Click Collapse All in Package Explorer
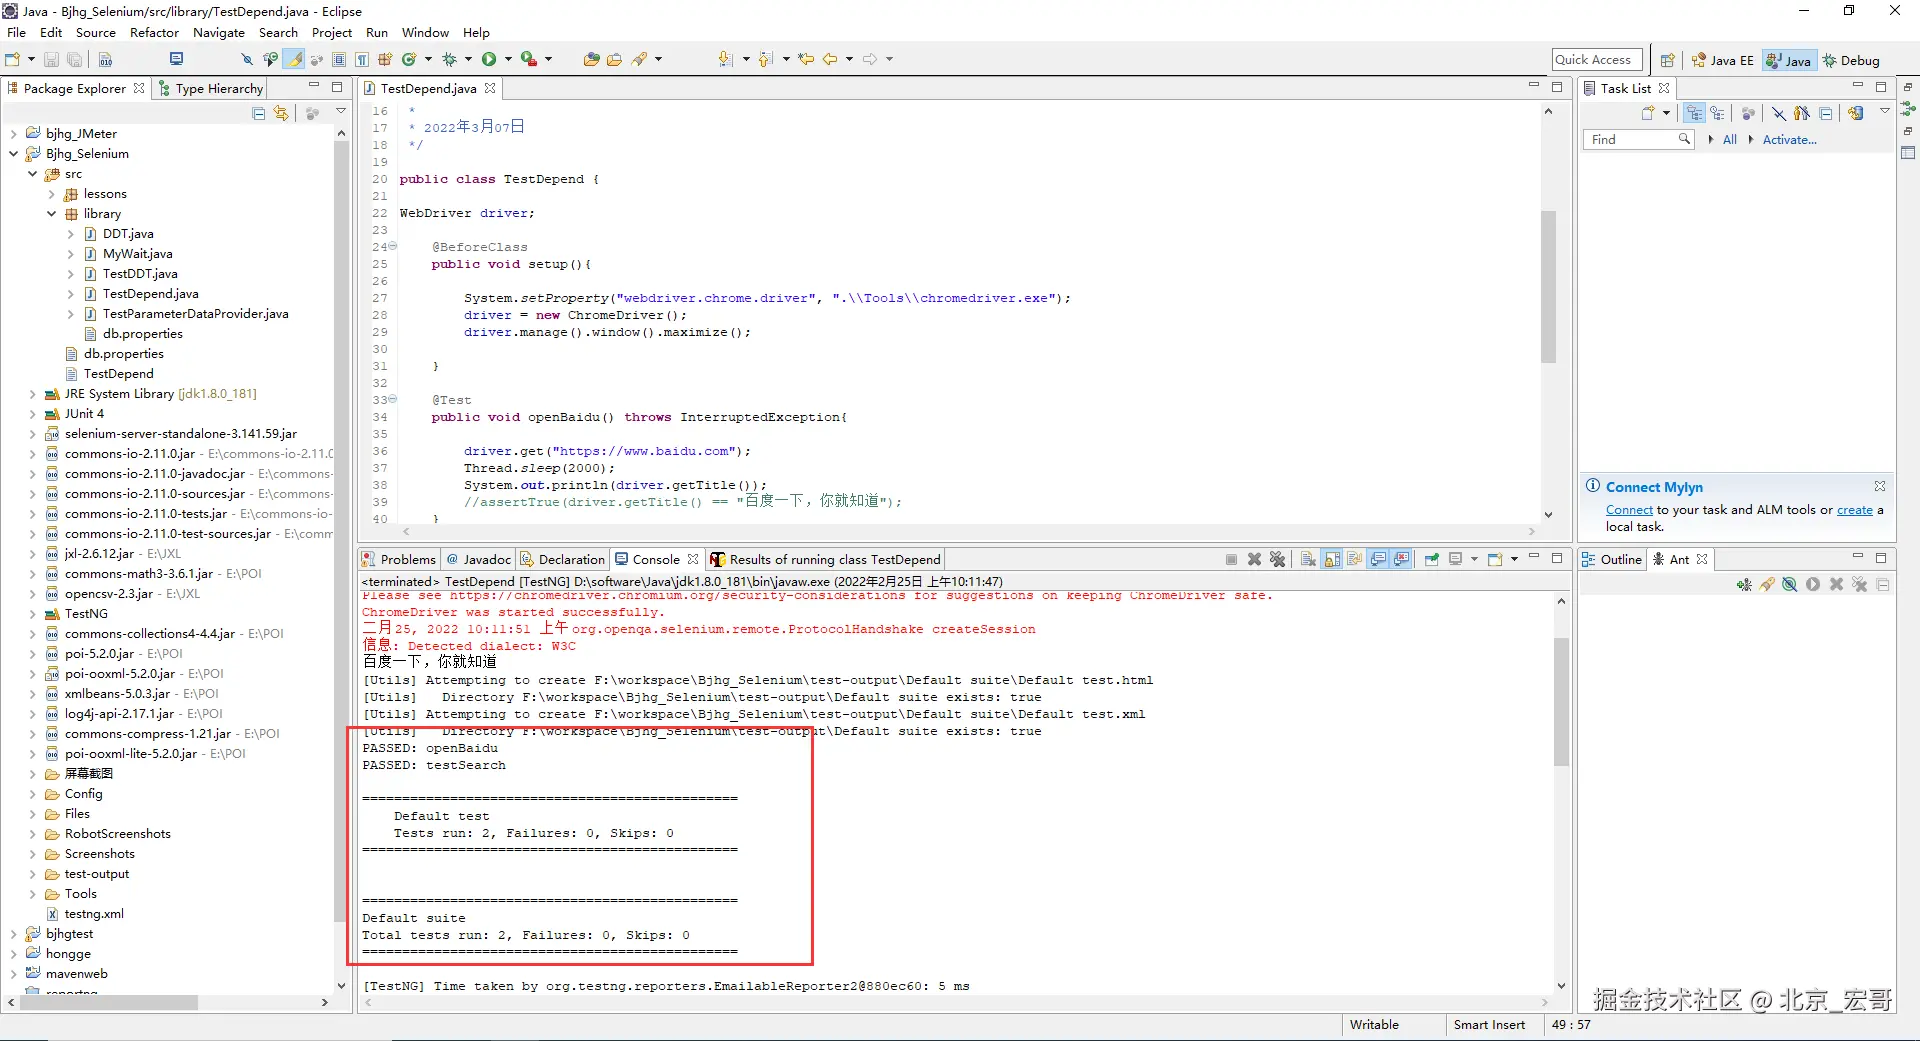 click(x=259, y=113)
